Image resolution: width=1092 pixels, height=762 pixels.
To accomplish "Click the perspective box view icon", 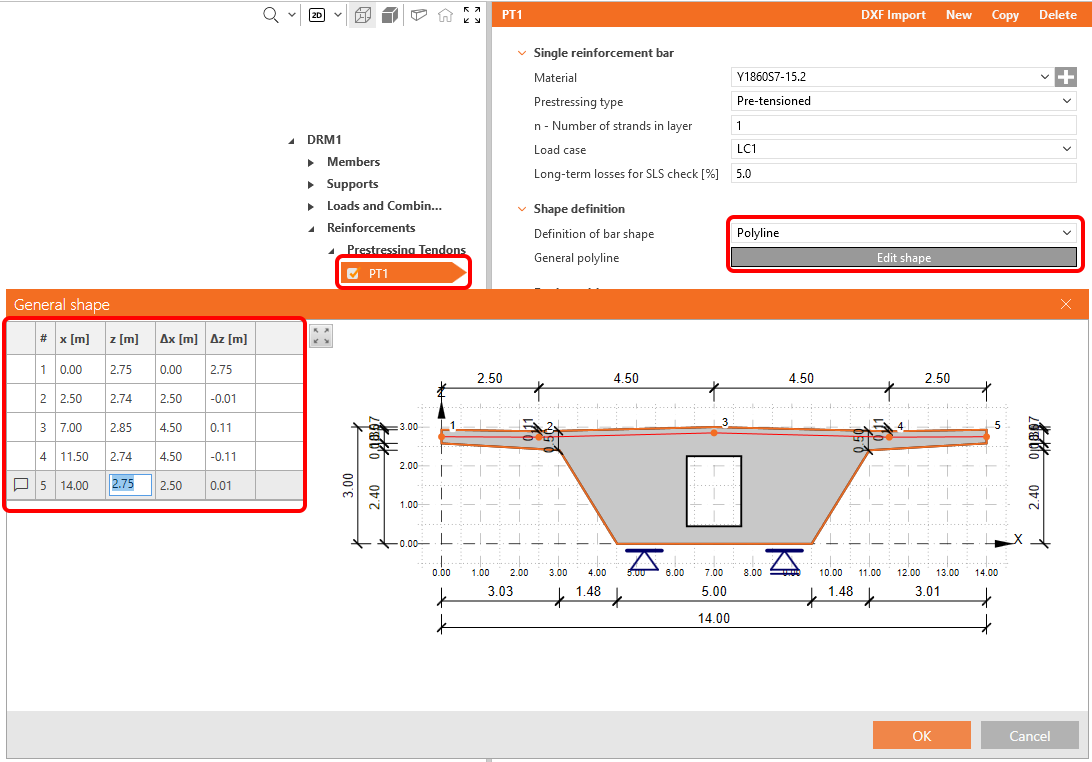I will [x=419, y=15].
